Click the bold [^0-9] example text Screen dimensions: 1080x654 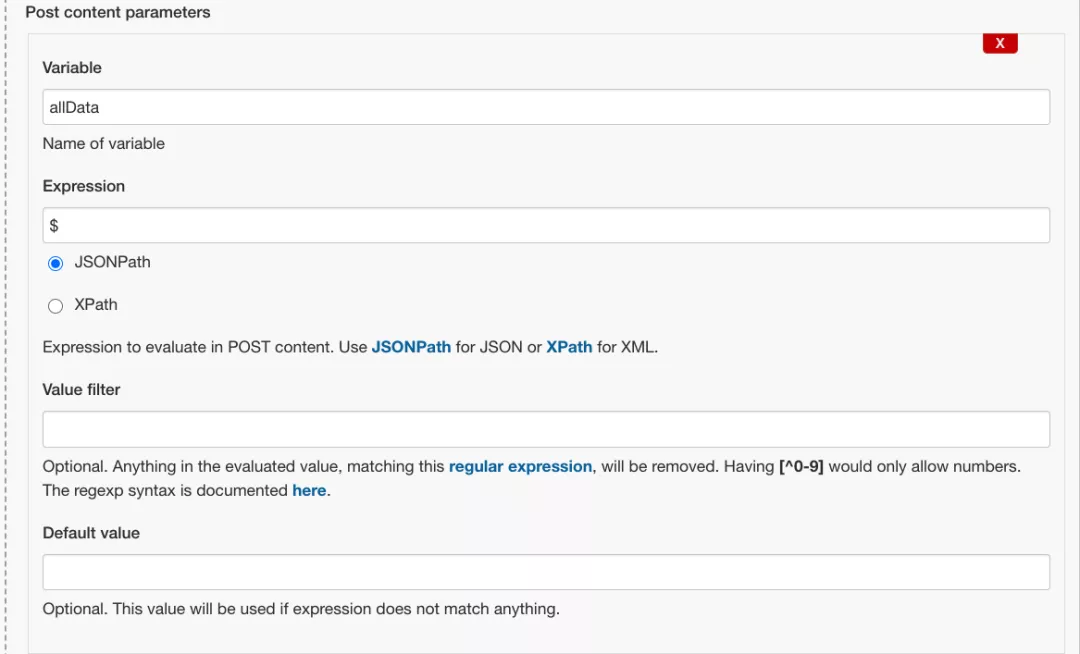tap(800, 467)
